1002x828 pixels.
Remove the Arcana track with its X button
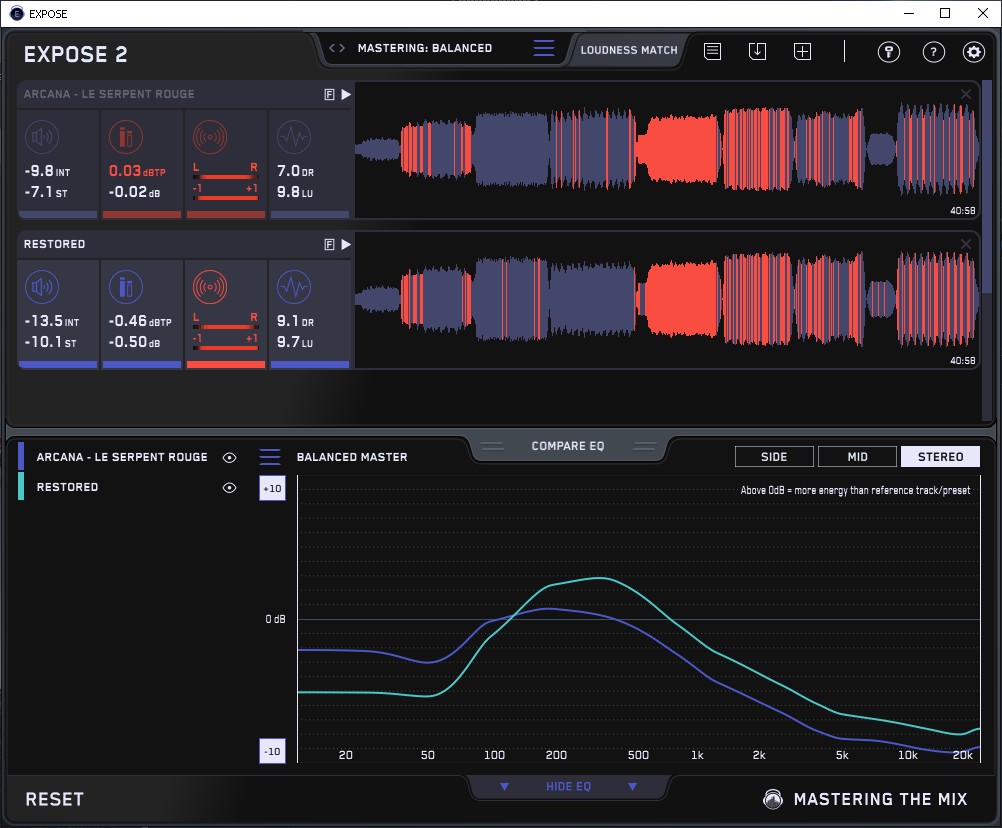(966, 94)
